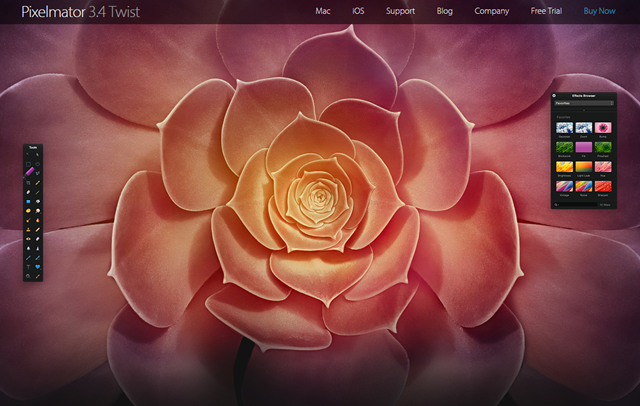Screen dimensions: 640x406
Task: Select the Zoom magnifier tool
Action: (x=28, y=276)
